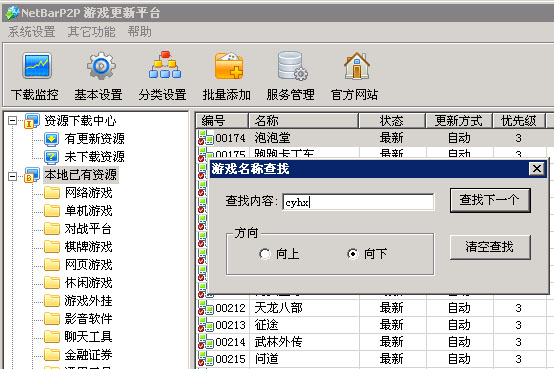Viewport: 554px width, 369px height.
Task: Select the 向下 search direction radio
Action: point(353,254)
